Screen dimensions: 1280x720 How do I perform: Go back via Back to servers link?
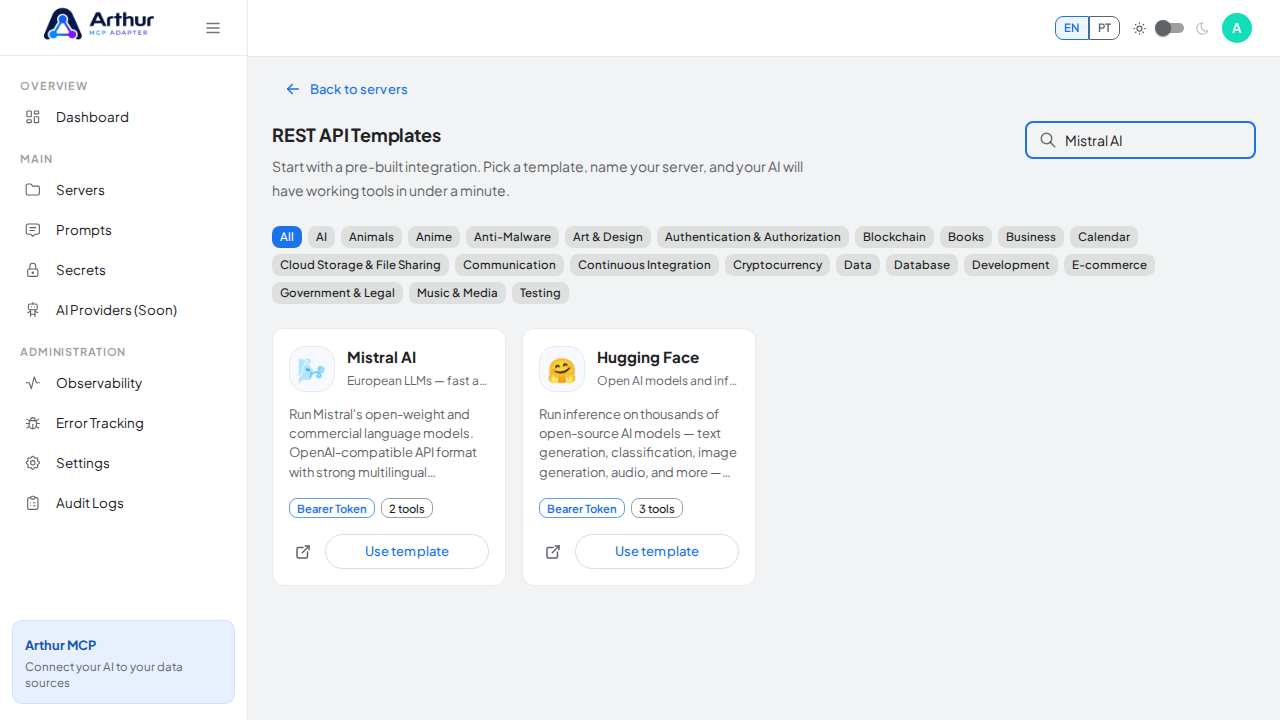point(346,89)
